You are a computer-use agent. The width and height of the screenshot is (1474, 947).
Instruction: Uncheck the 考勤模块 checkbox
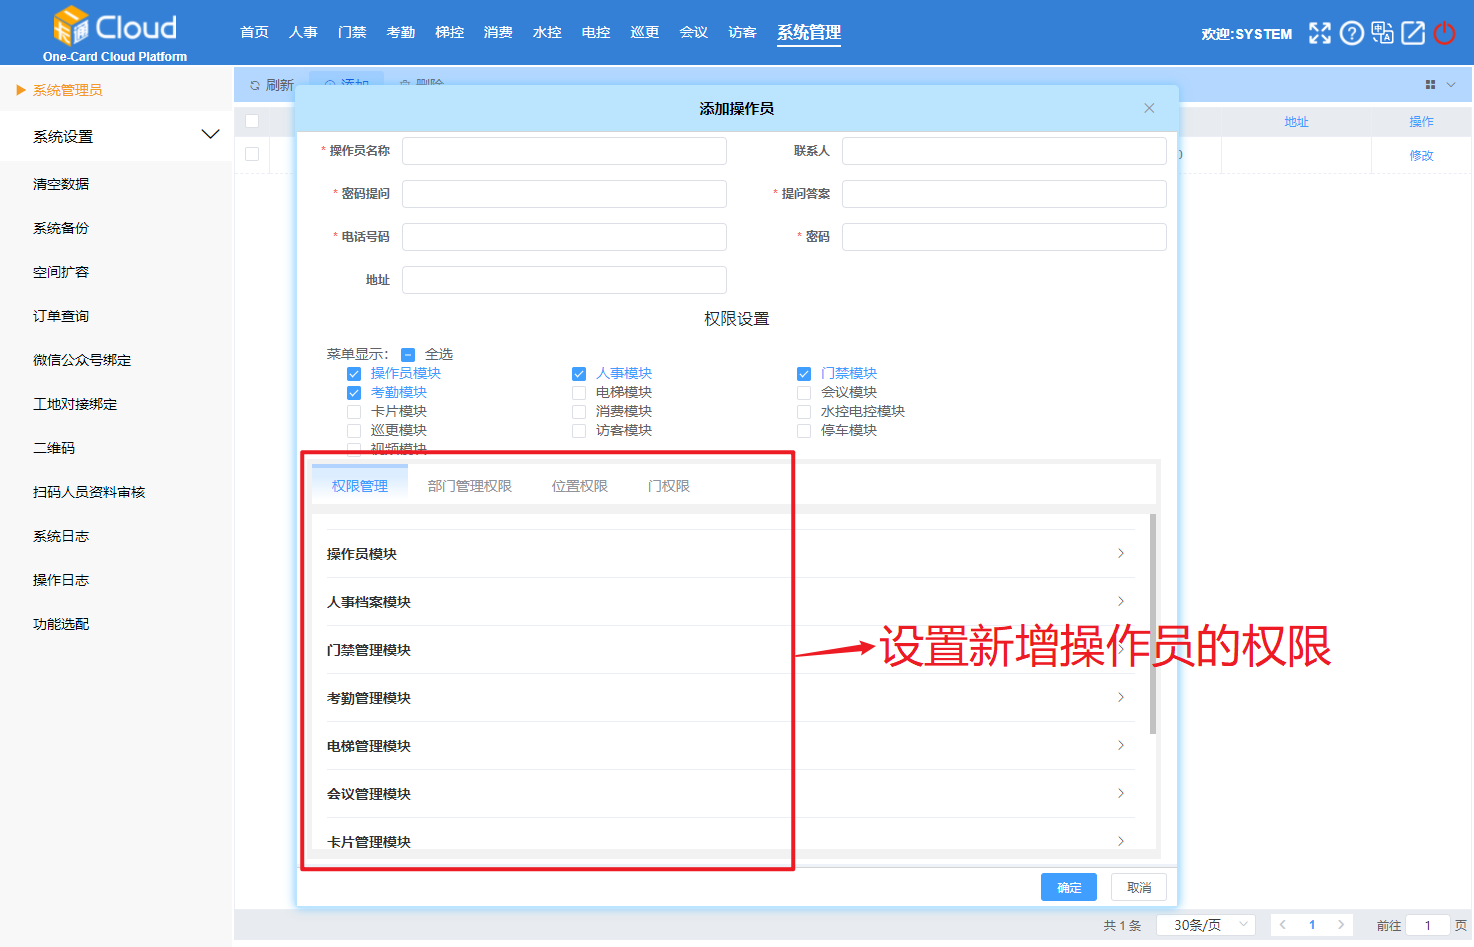354,393
